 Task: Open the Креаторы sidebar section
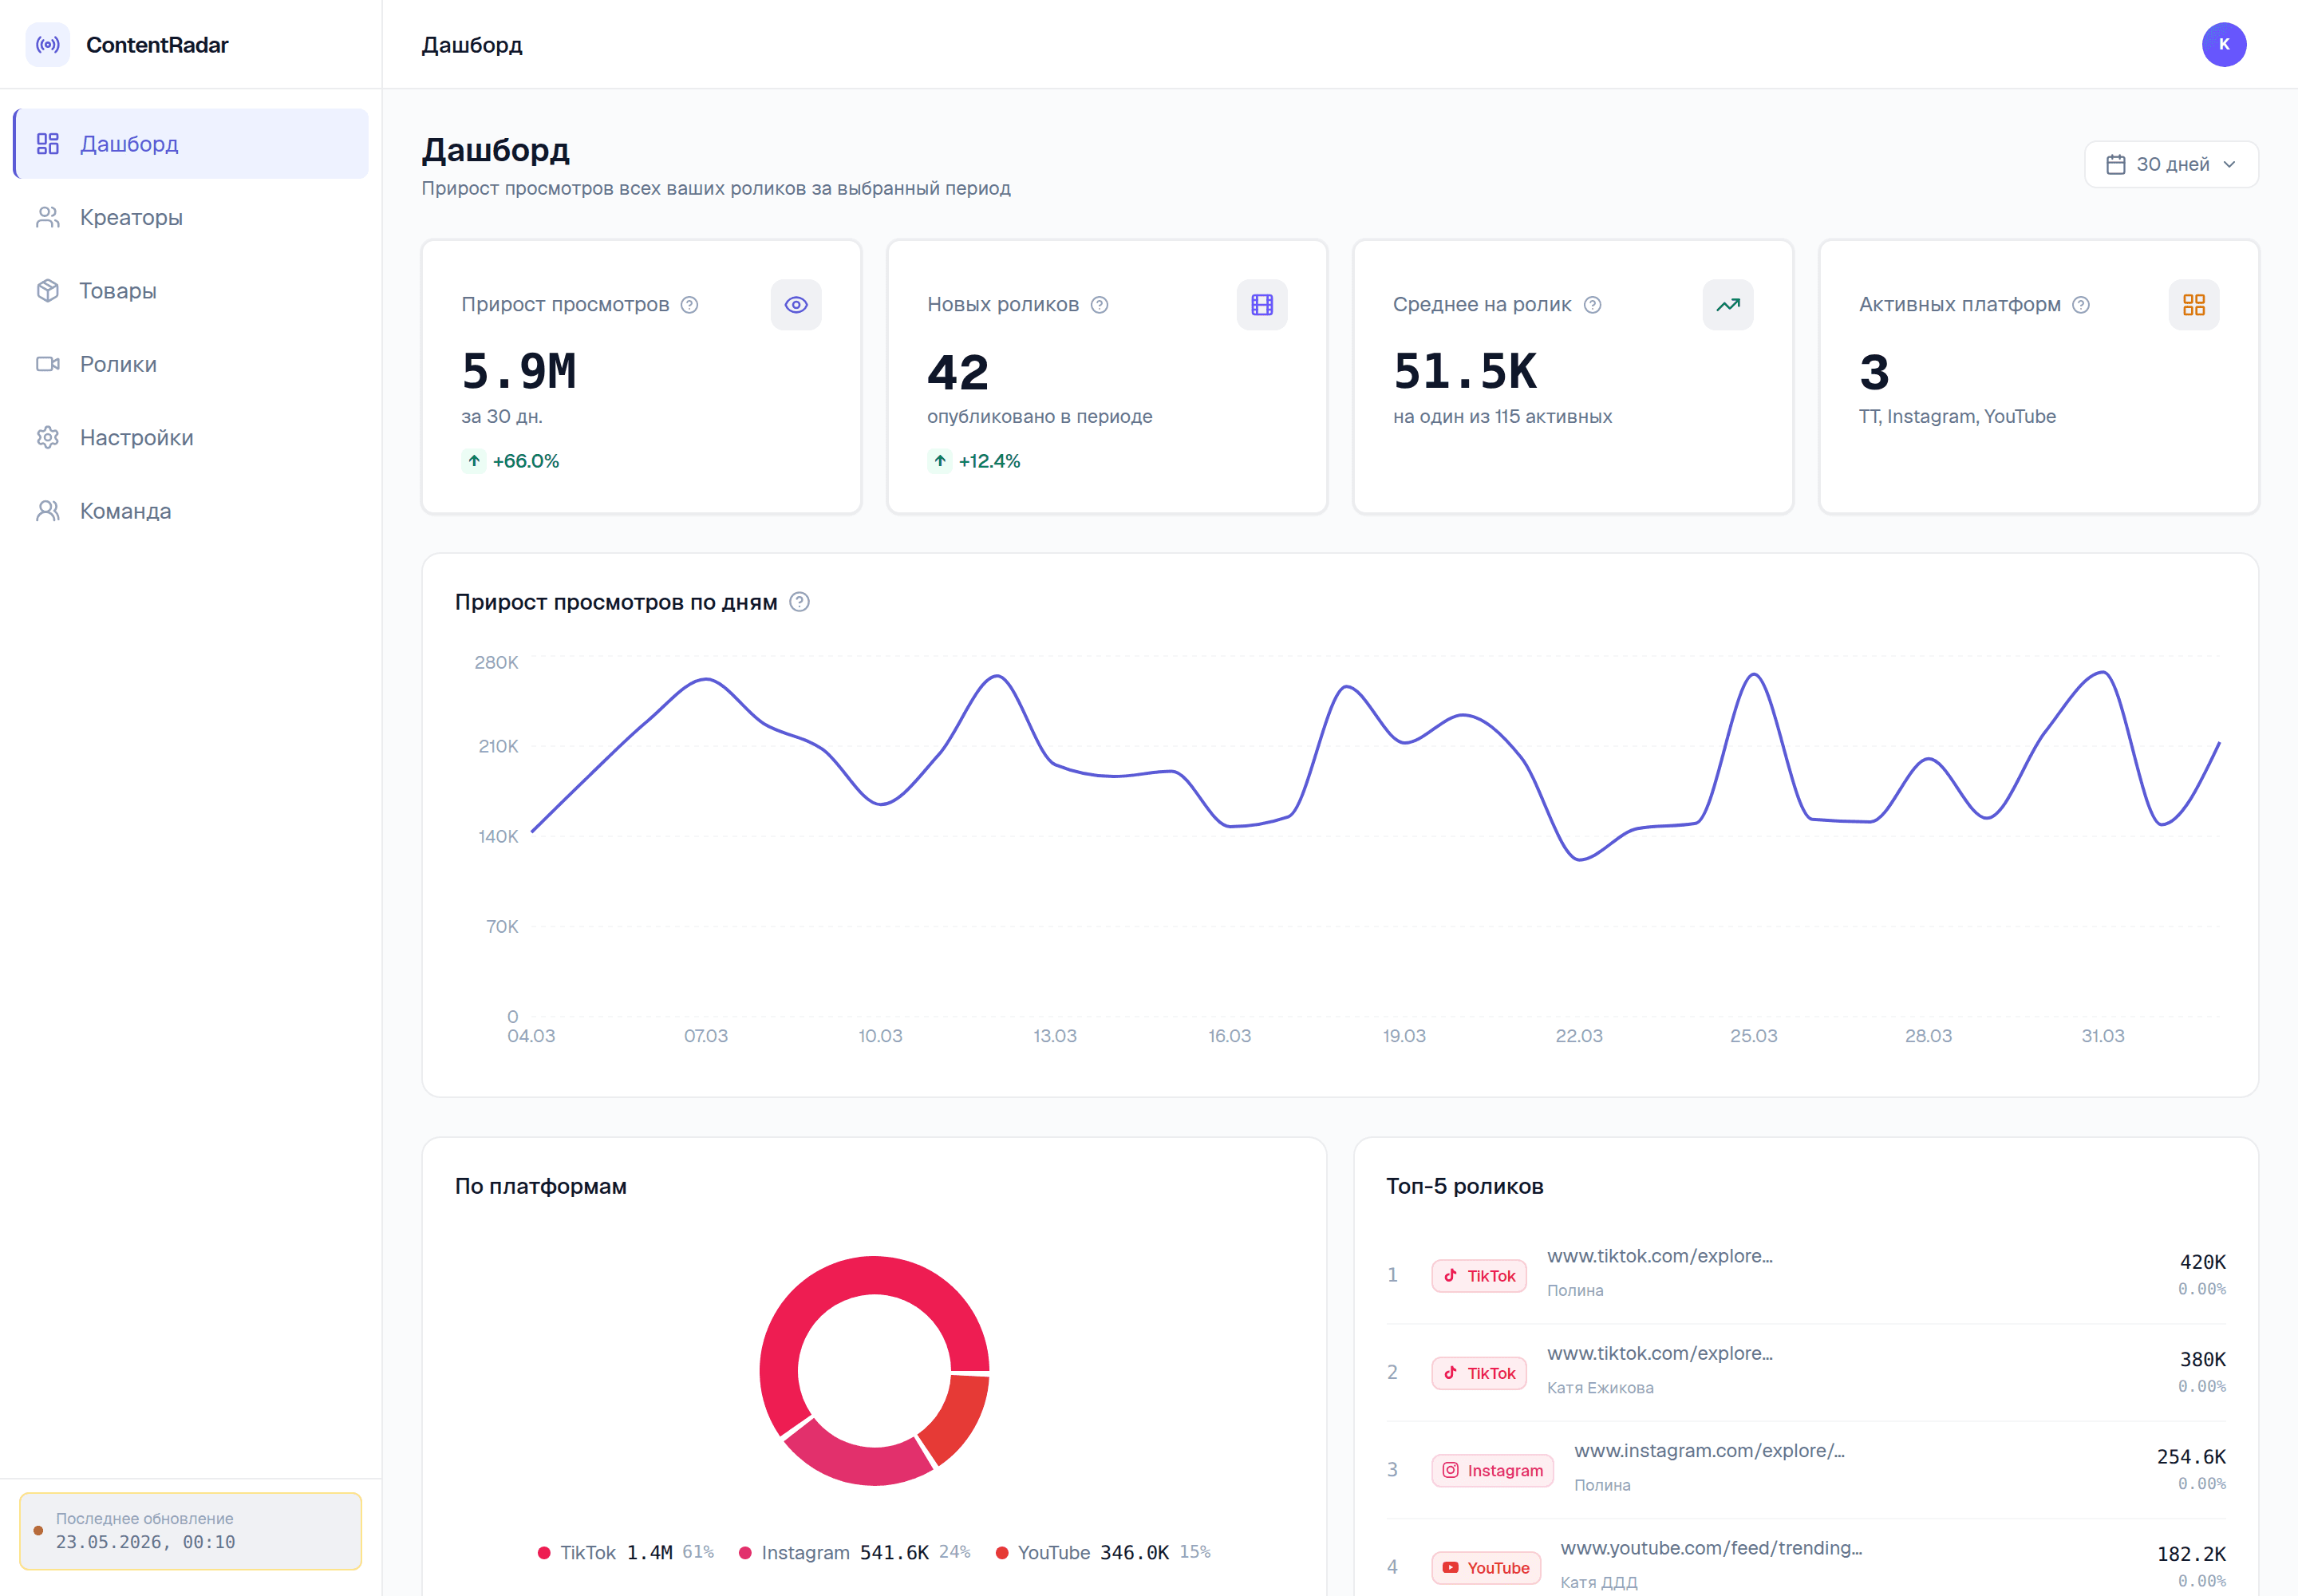(x=191, y=217)
